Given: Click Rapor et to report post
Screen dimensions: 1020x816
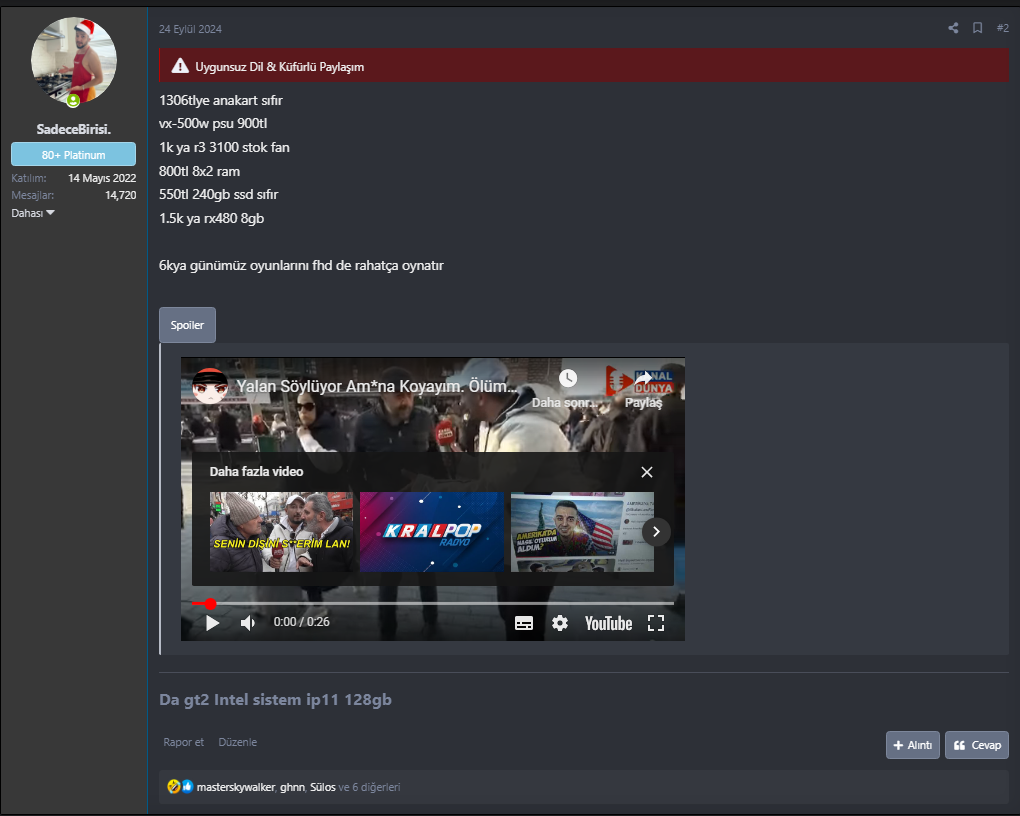Looking at the screenshot, I should click(x=183, y=742).
